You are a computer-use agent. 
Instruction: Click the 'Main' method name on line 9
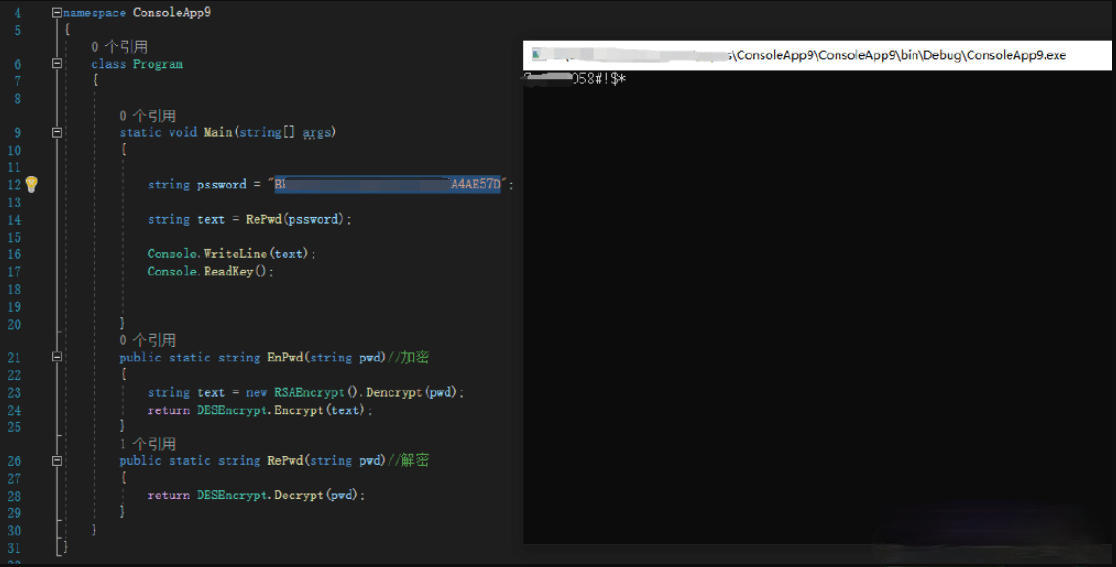pyautogui.click(x=218, y=132)
